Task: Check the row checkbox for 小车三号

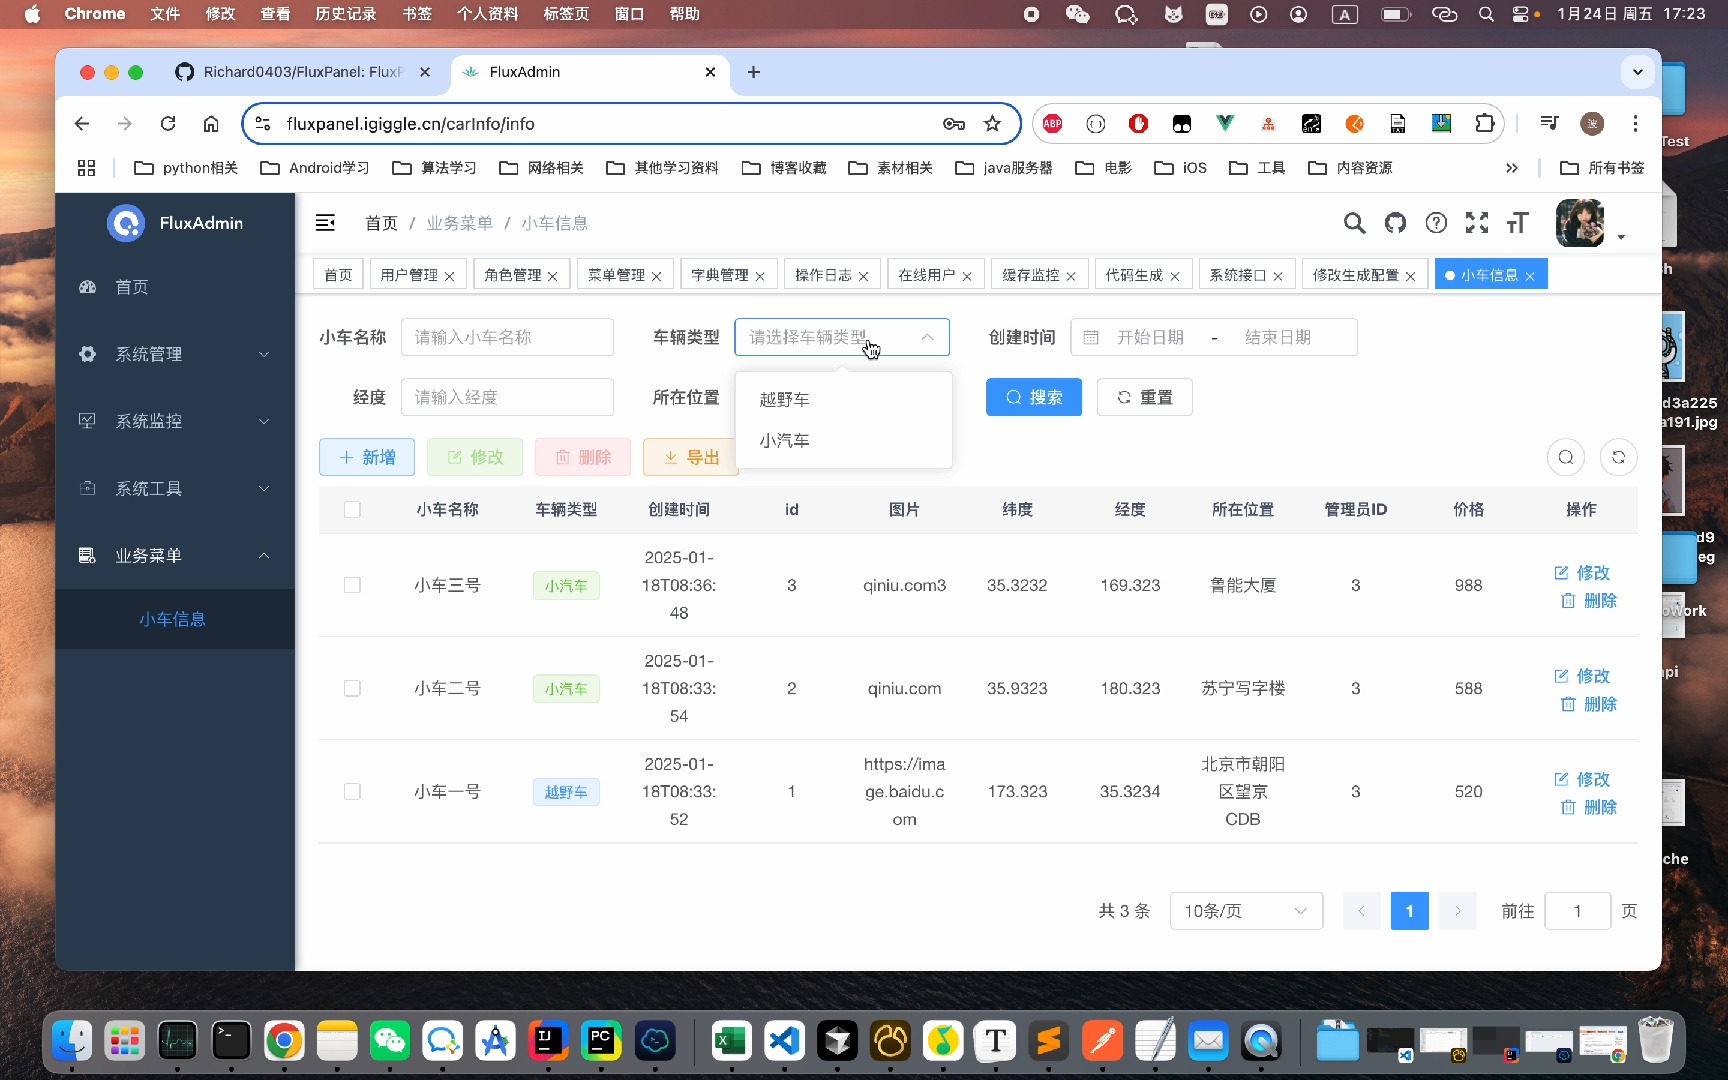Action: click(352, 585)
